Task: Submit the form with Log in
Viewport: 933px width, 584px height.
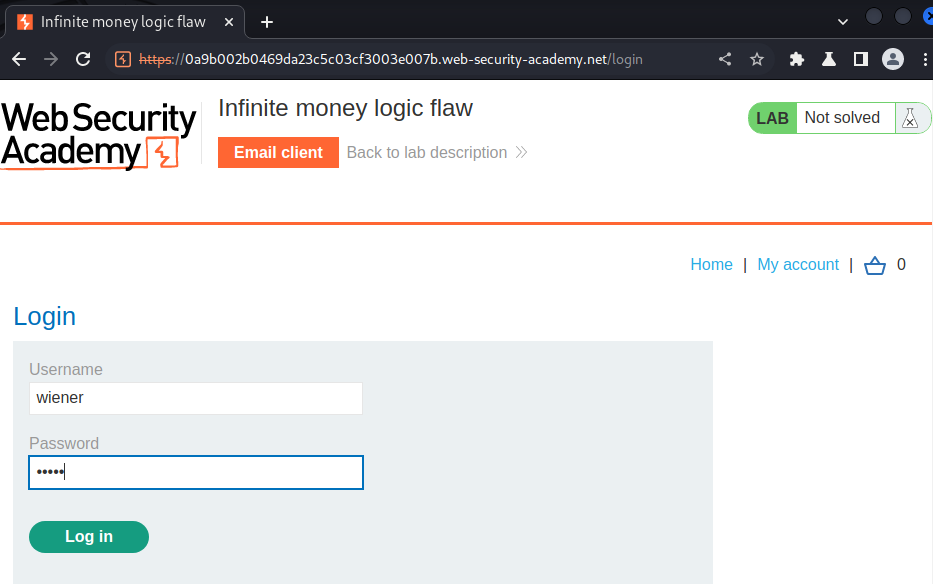Action: click(x=89, y=537)
